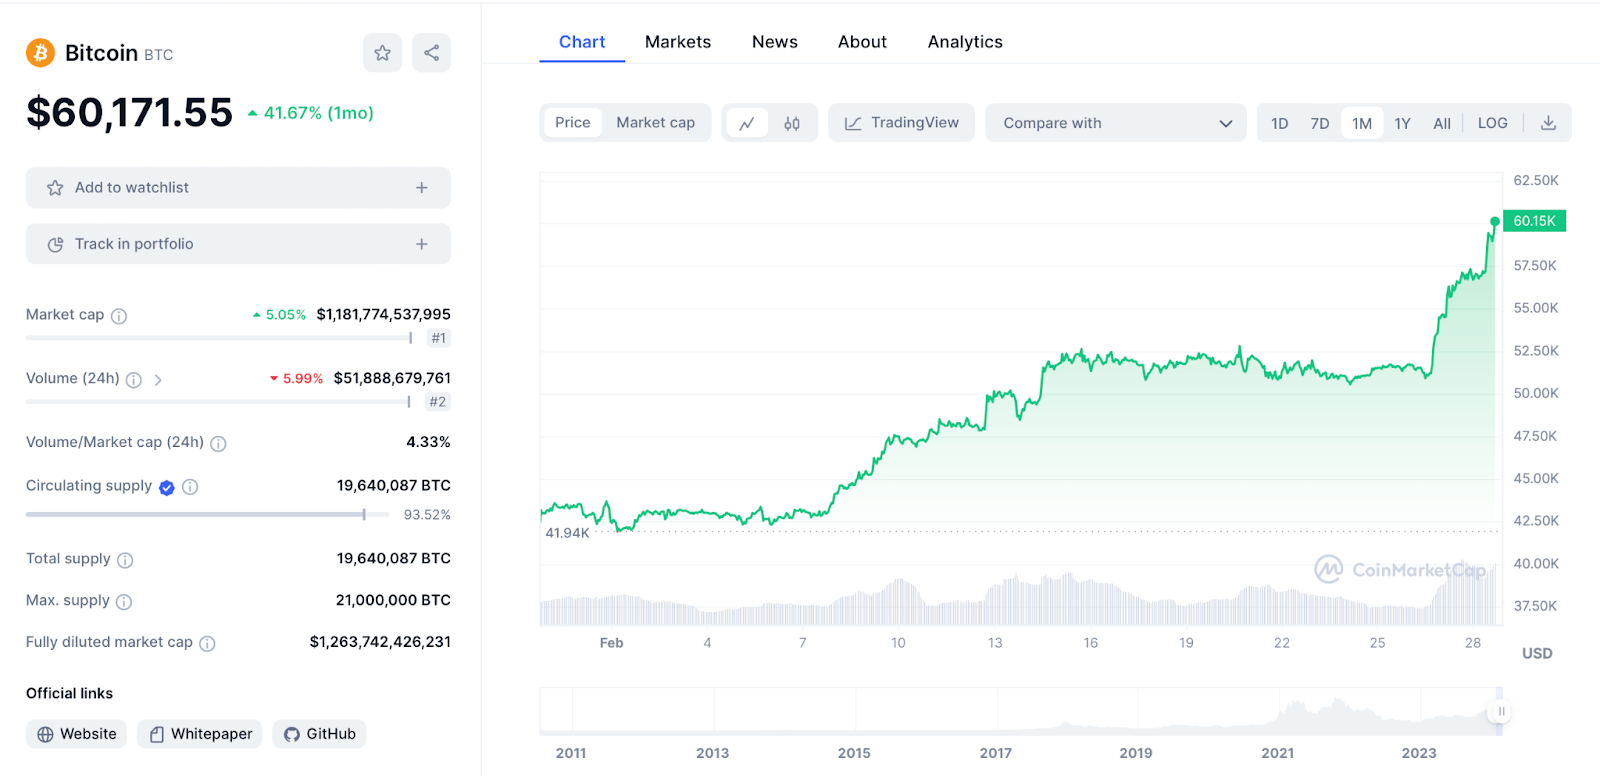Click the GitHub logo icon
This screenshot has height=776, width=1600.
point(292,734)
